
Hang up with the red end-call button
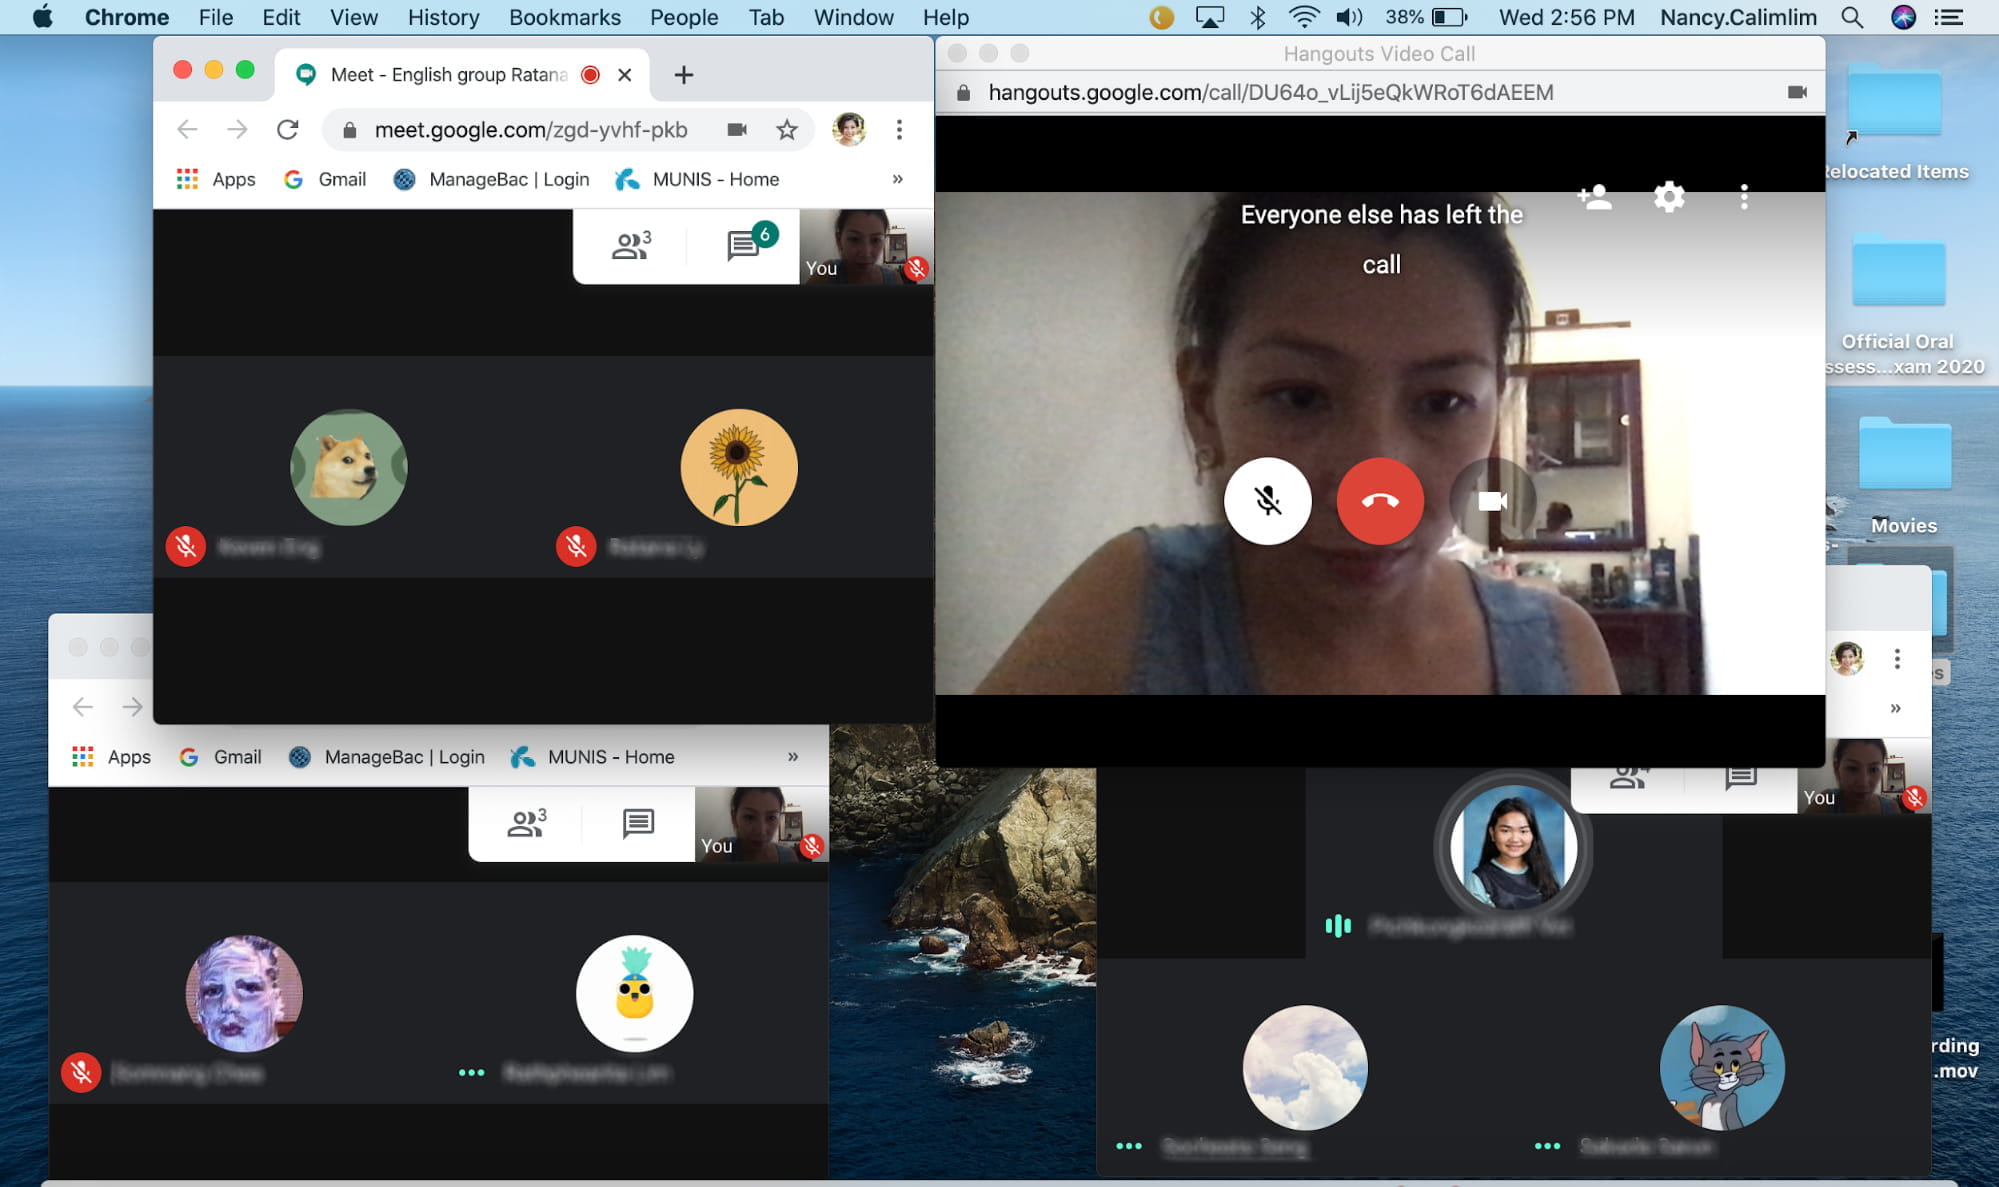[1380, 501]
